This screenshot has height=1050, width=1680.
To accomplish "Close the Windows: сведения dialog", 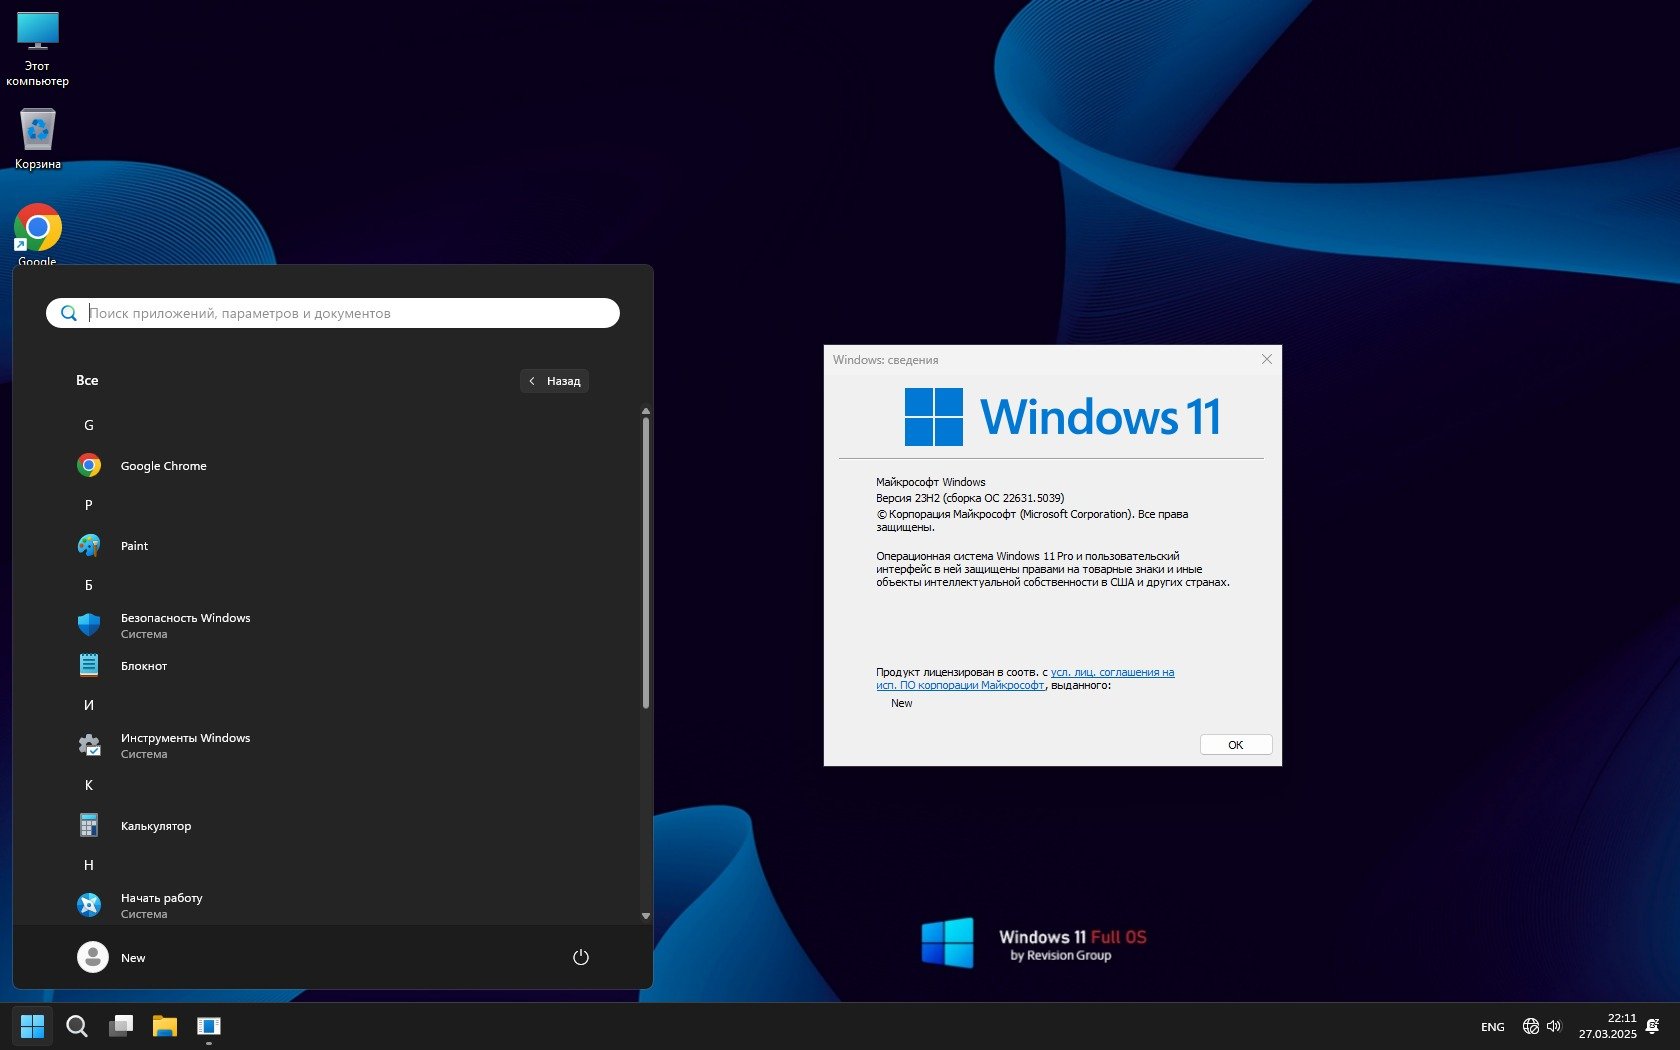I will [1266, 360].
